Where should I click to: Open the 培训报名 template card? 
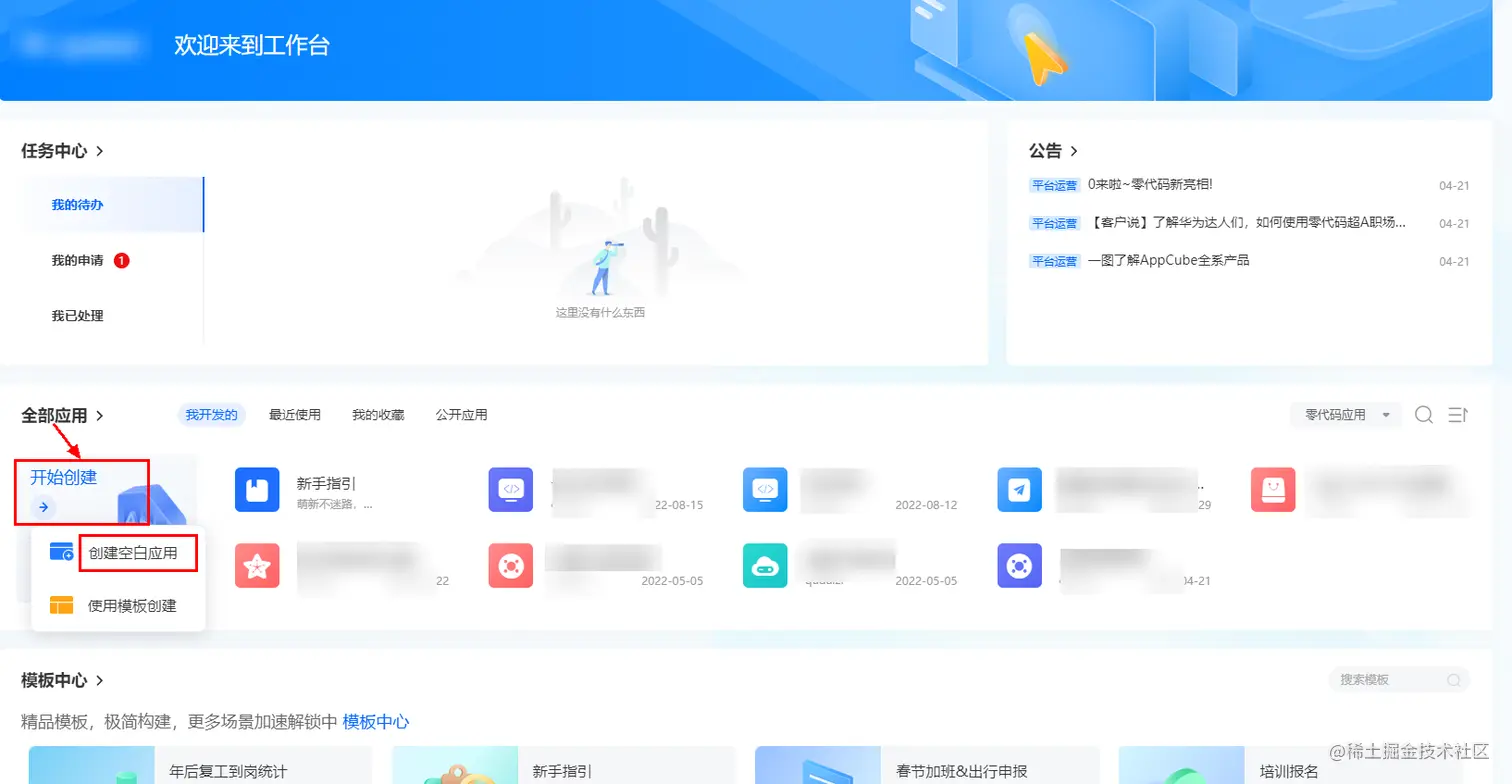1289,765
